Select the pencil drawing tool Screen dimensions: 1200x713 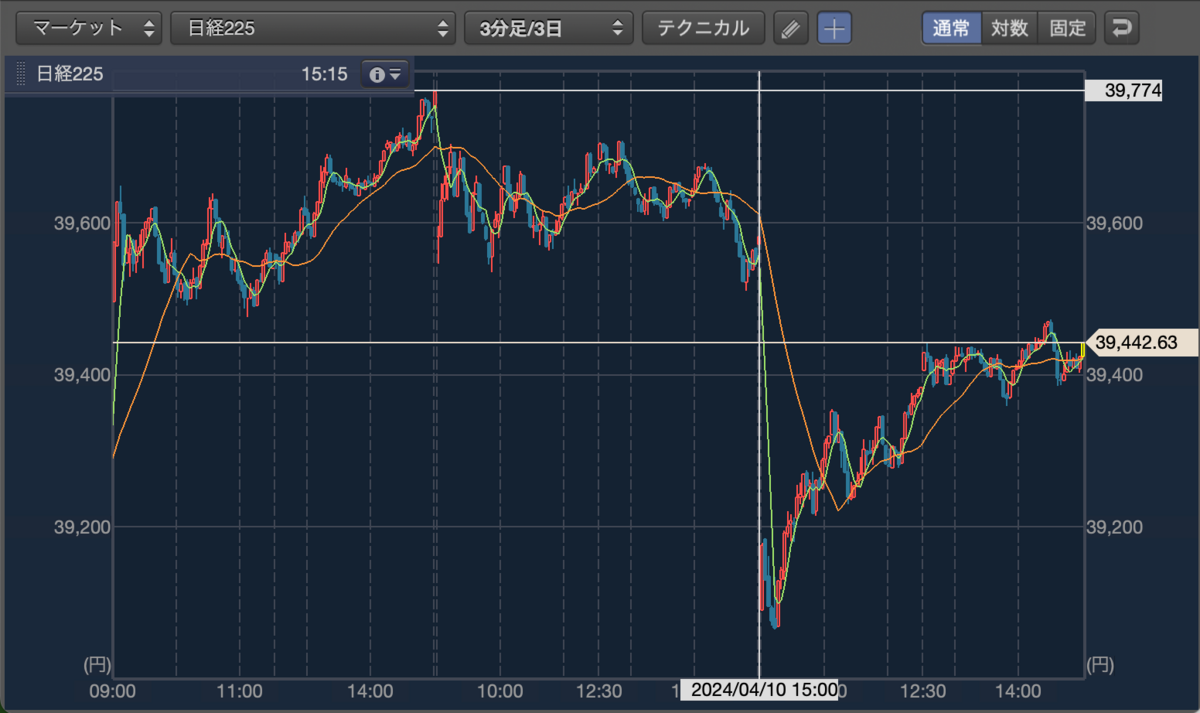[790, 28]
